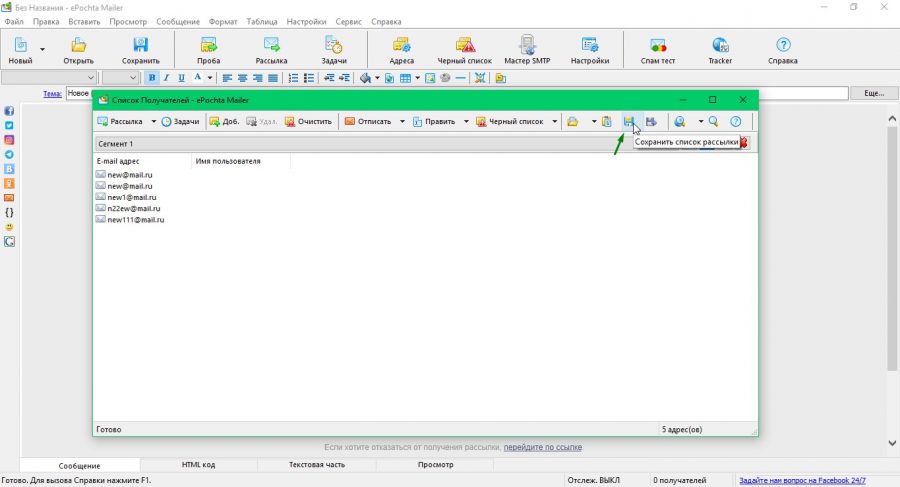Screen dimensions: 900x487
Task: Open the font color dropdown arrow
Action: coord(210,78)
